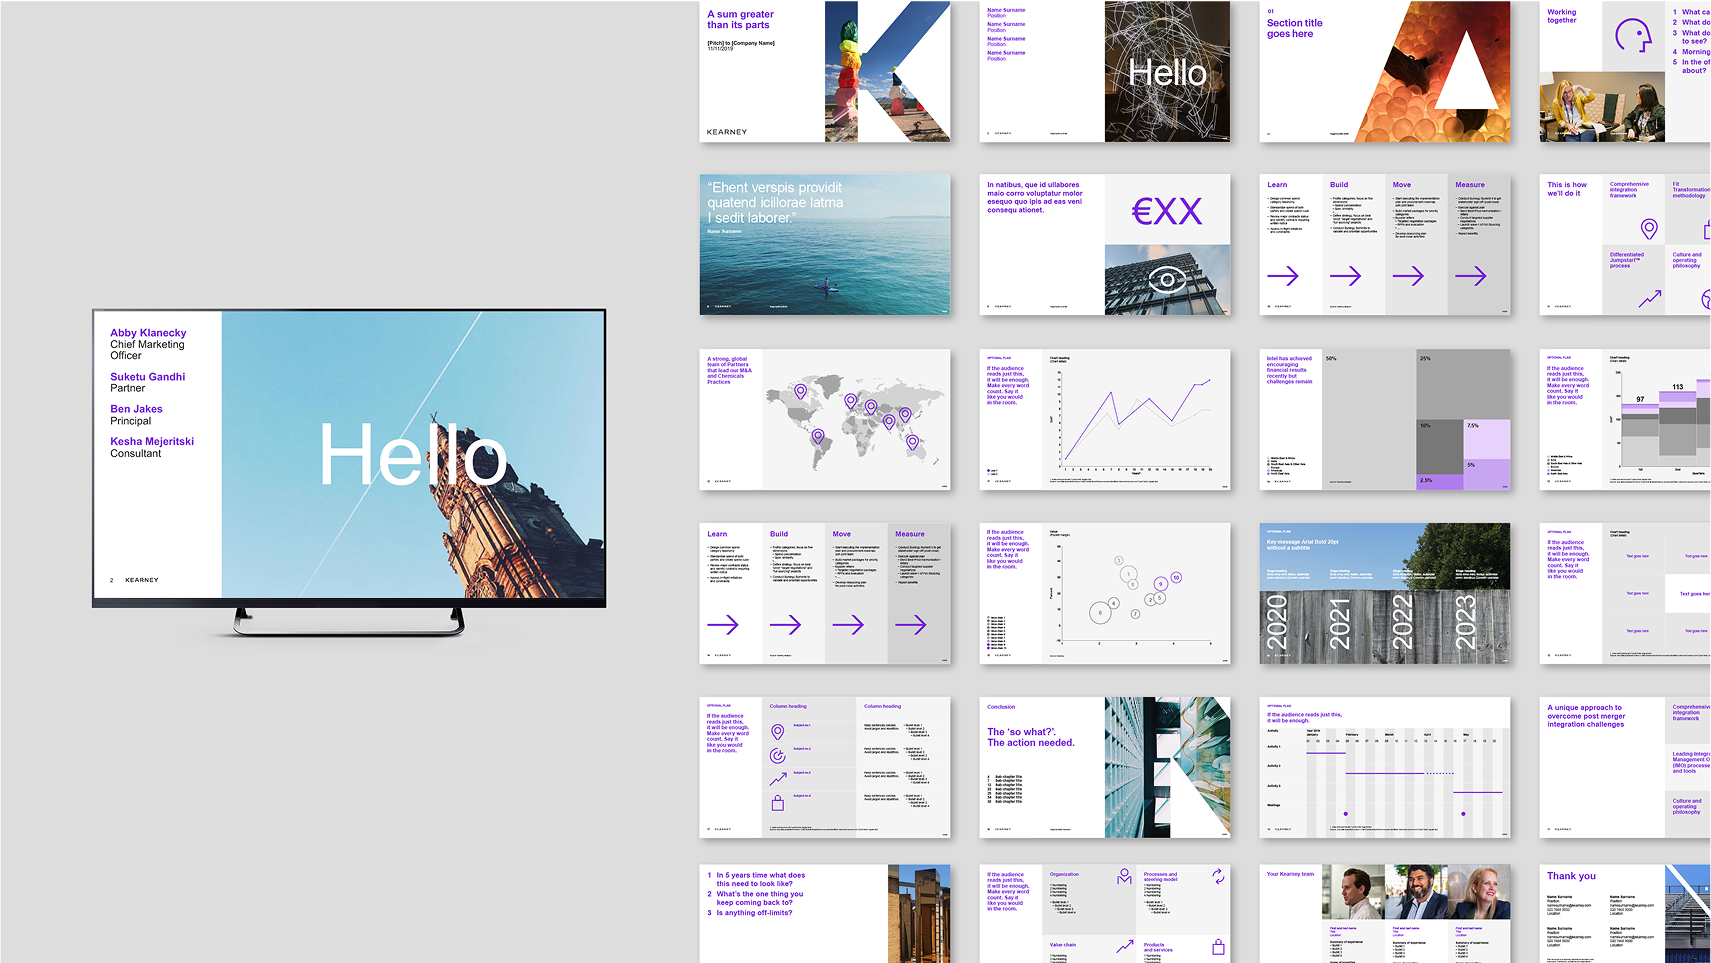Click the 2021 year marker on the fence photo
The image size is (1711, 963).
click(x=1339, y=623)
